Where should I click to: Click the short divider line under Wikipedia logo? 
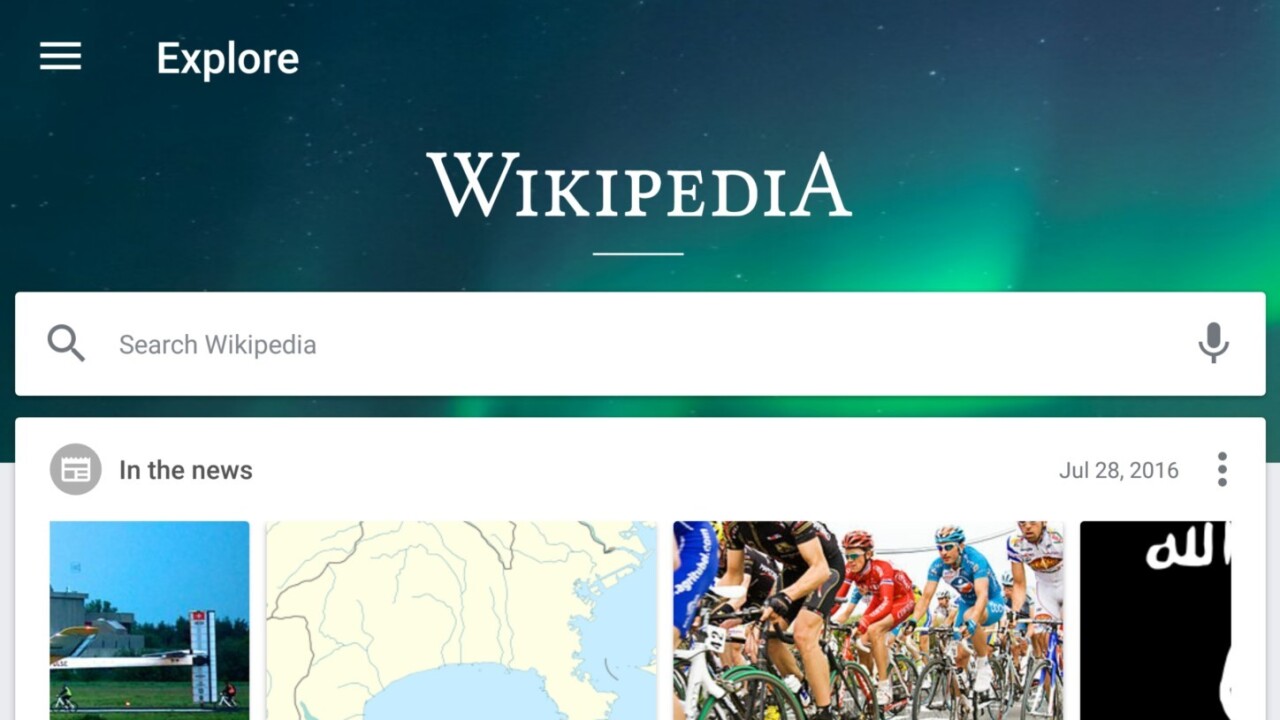coord(638,254)
